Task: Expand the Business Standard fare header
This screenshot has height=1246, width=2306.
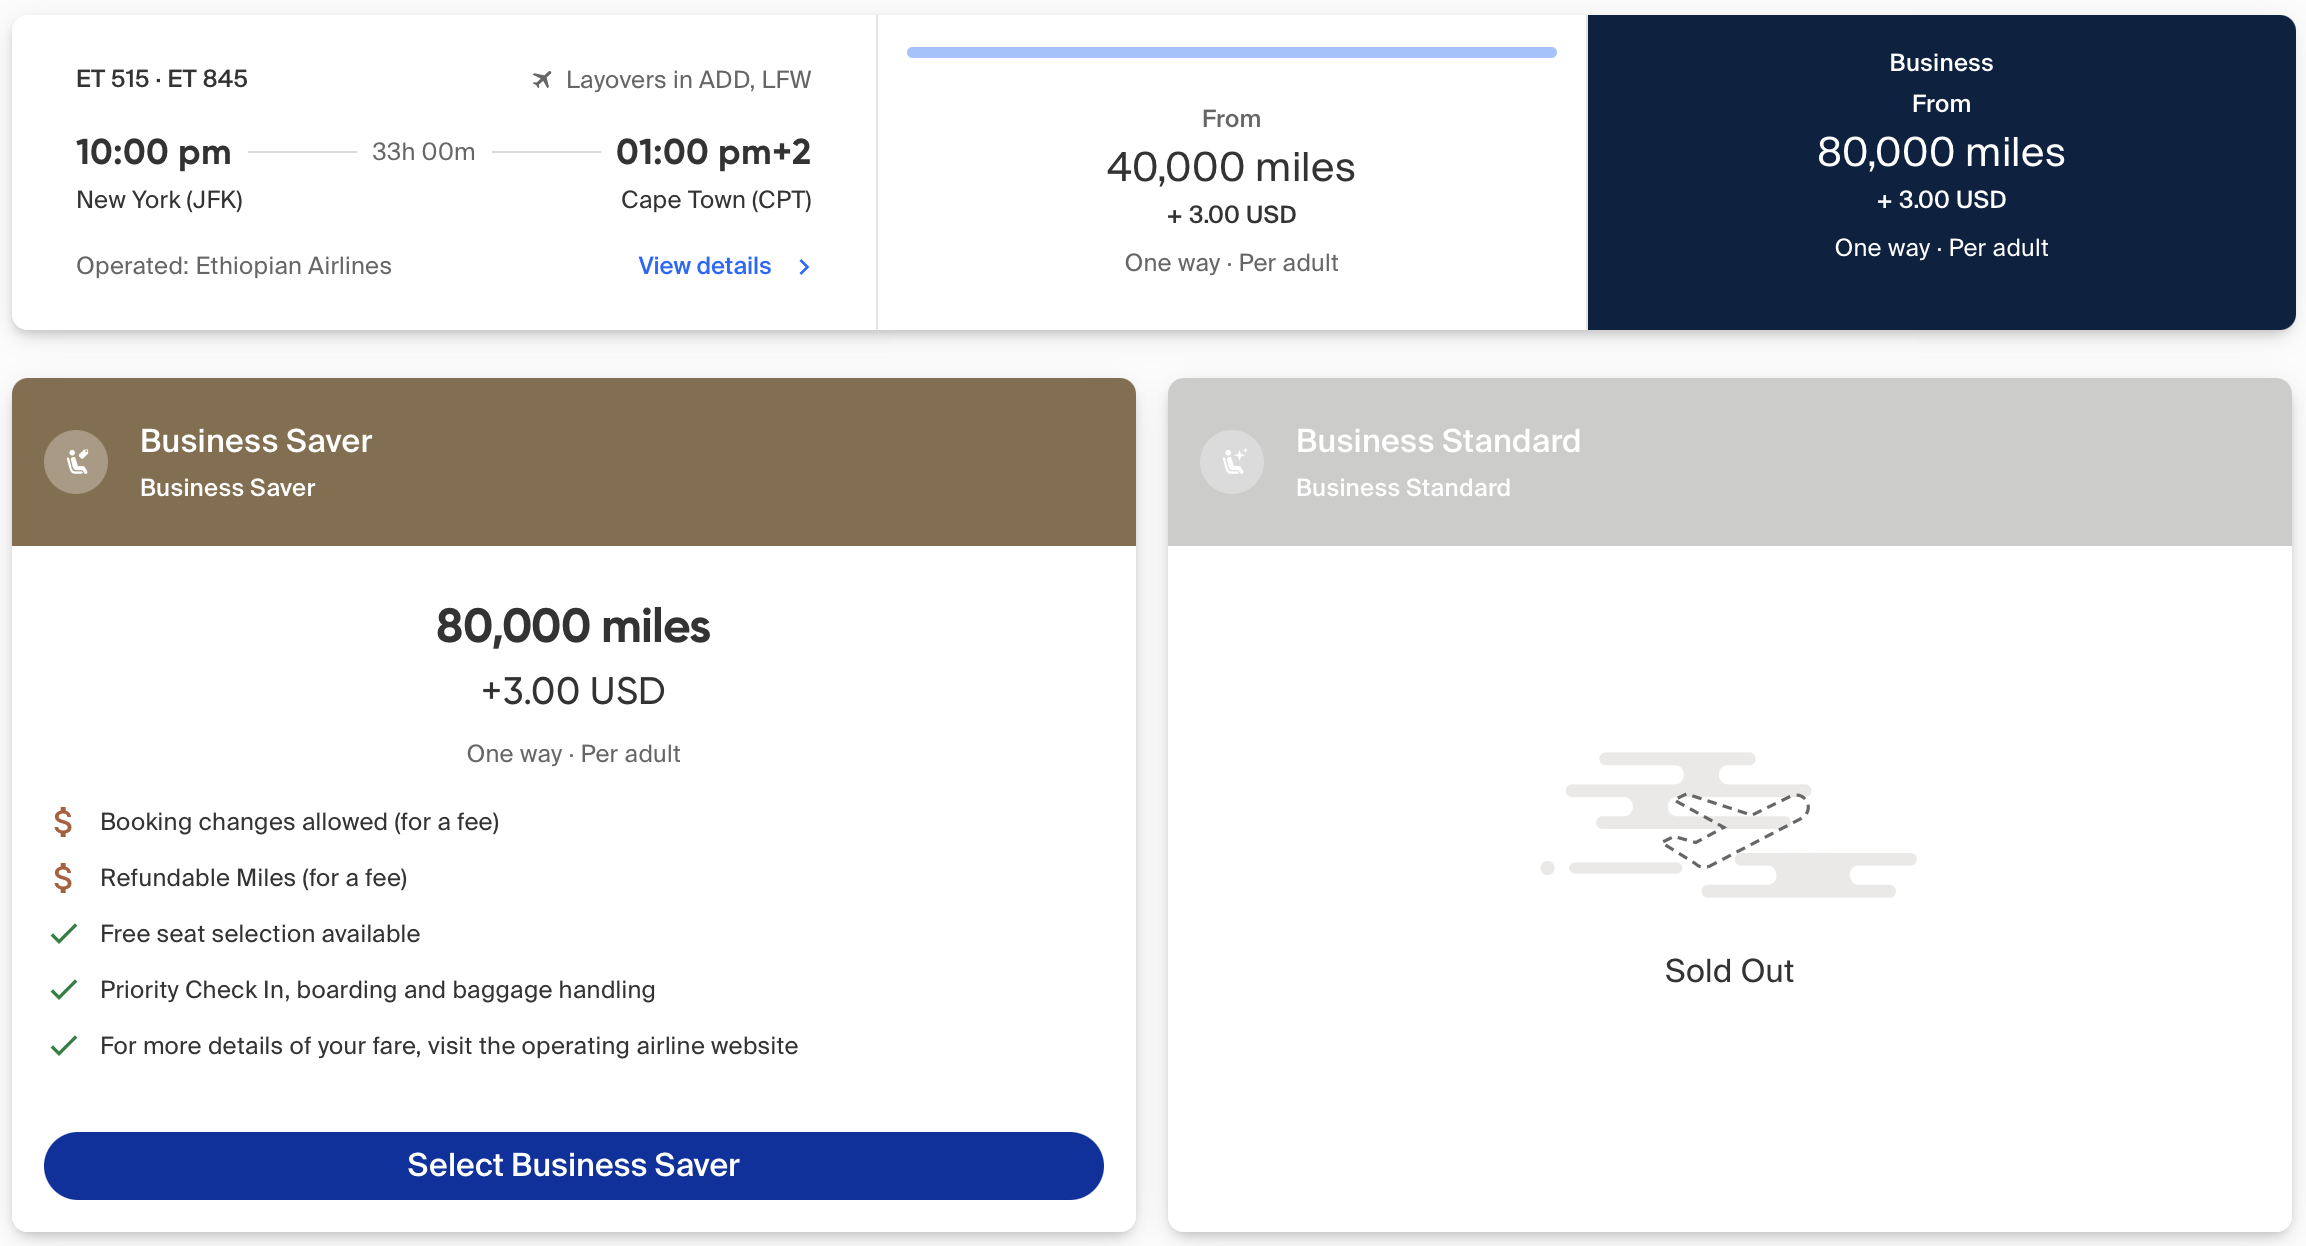Action: [x=1728, y=461]
